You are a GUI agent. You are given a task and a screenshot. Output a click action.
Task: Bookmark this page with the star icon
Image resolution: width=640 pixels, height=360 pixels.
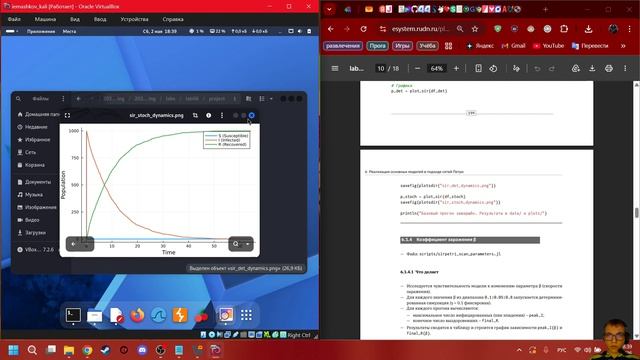coord(475,29)
